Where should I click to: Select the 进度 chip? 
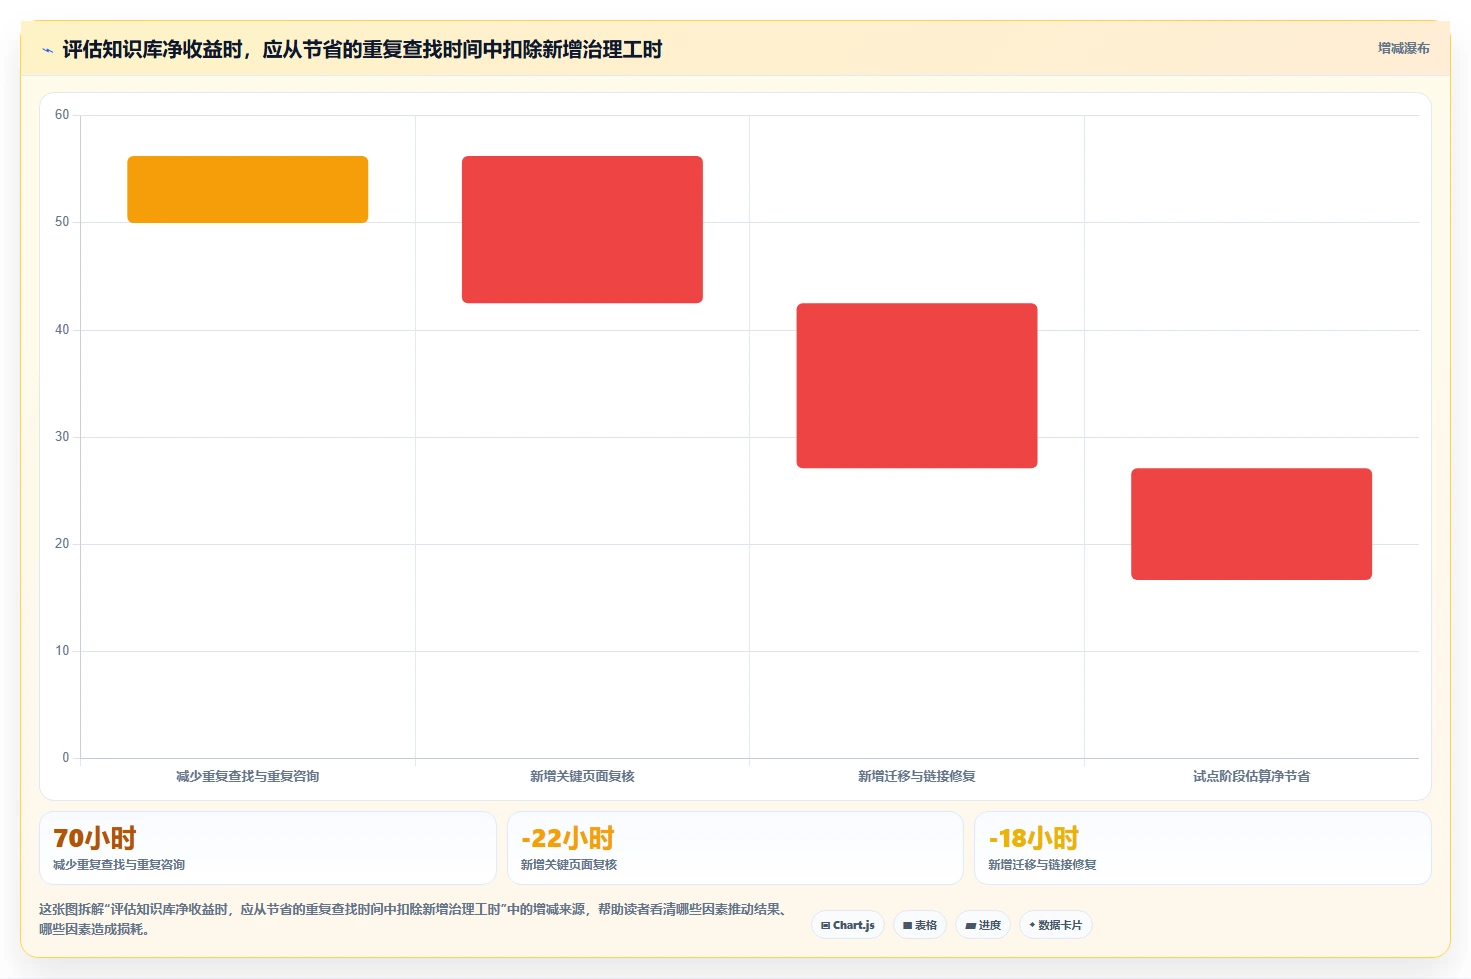click(x=983, y=925)
